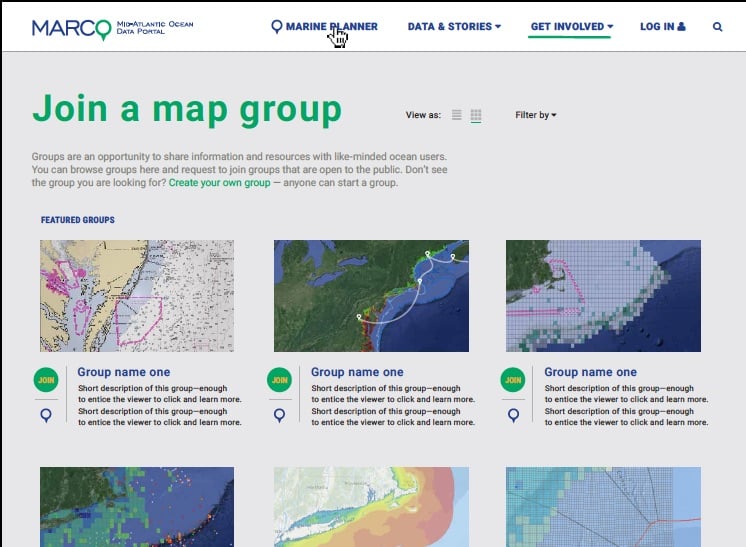Open the Long Island orange heatmap thumbnail

[371, 507]
